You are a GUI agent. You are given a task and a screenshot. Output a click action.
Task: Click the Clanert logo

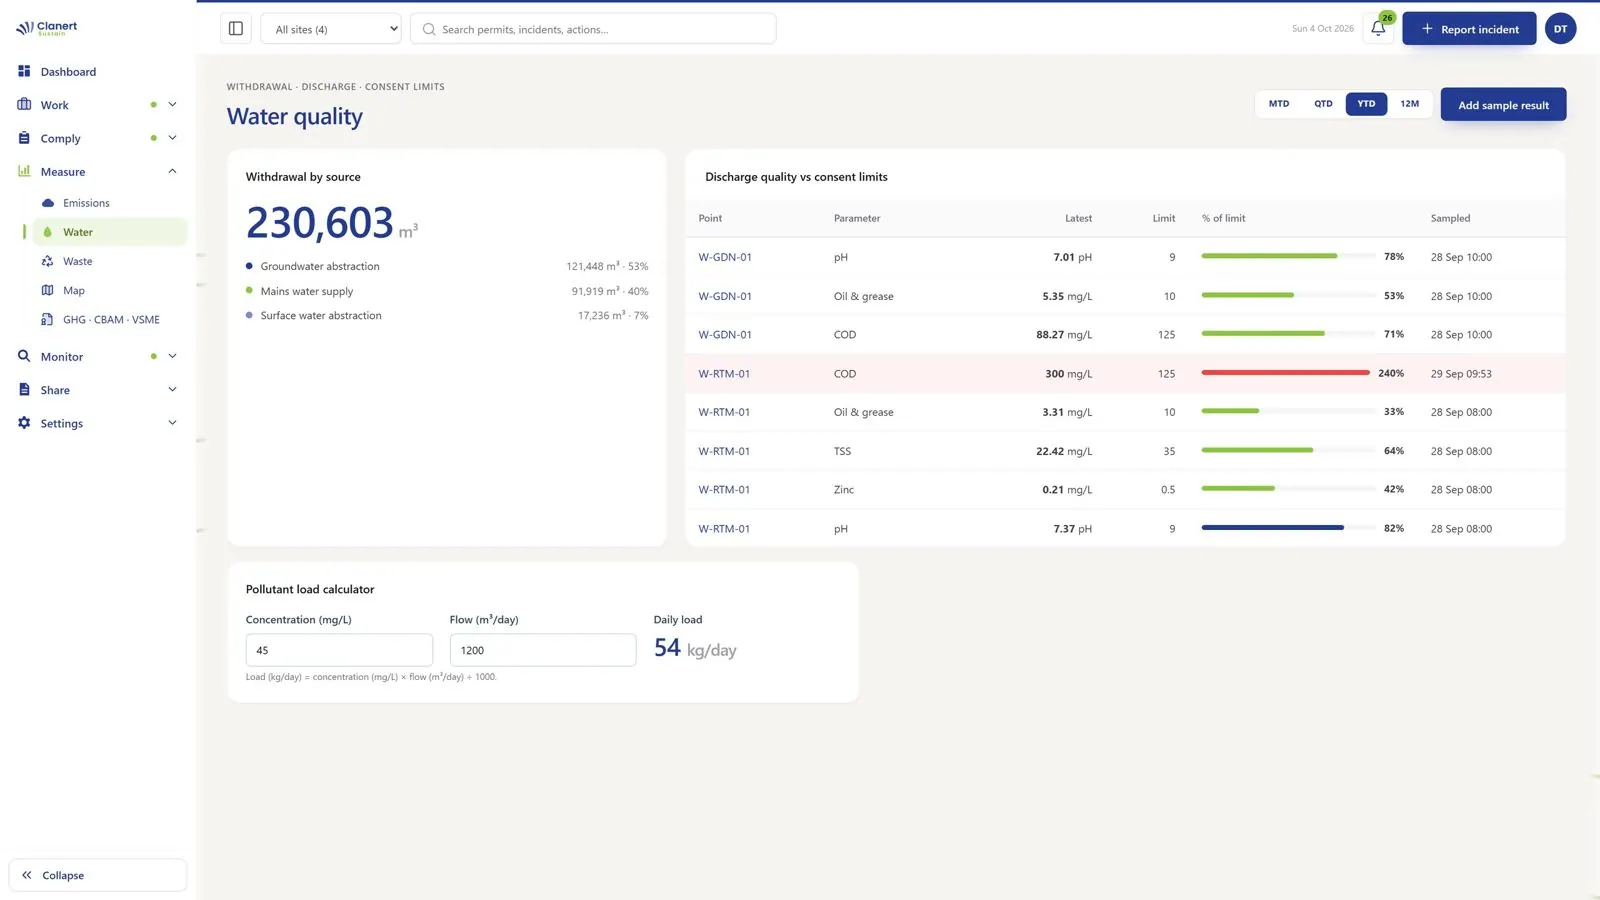(47, 28)
